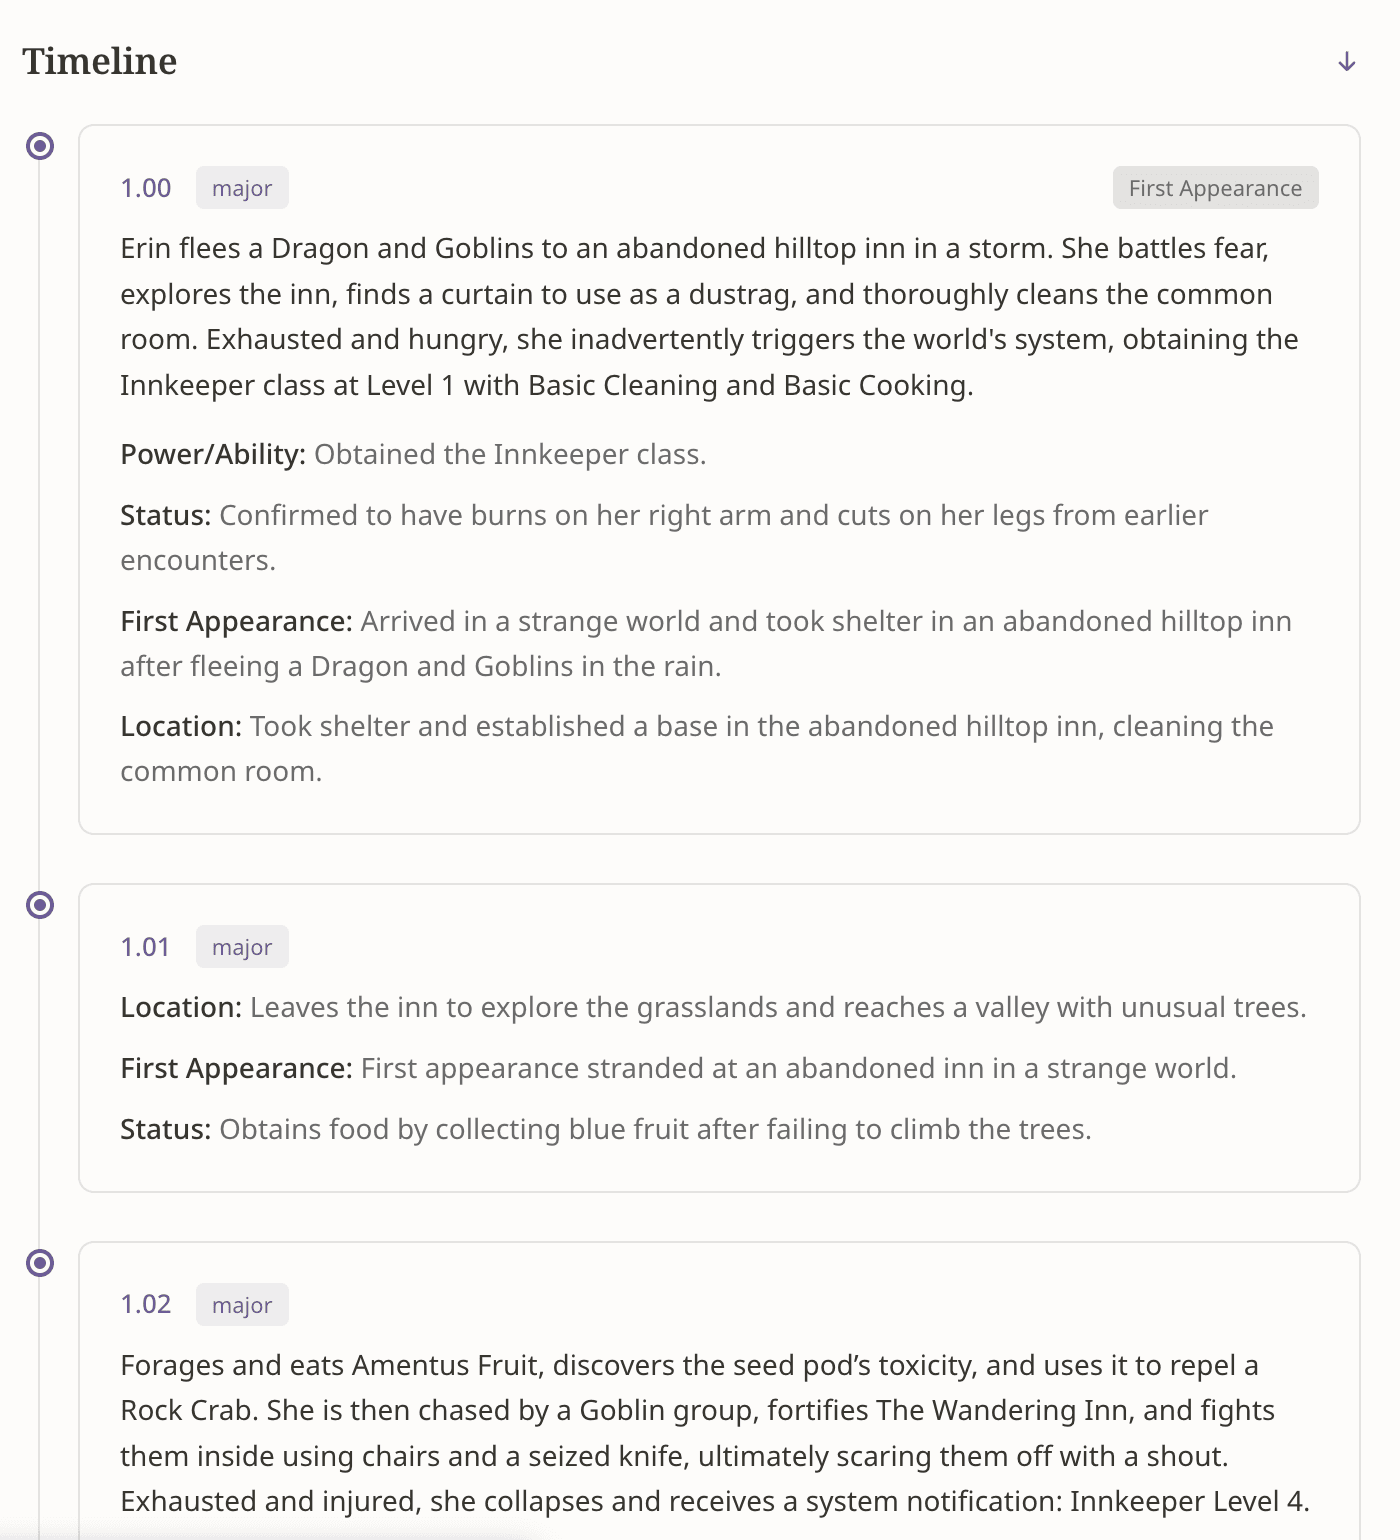Image resolution: width=1400 pixels, height=1540 pixels.
Task: Click the major badge on entry 1.00
Action: pos(241,187)
